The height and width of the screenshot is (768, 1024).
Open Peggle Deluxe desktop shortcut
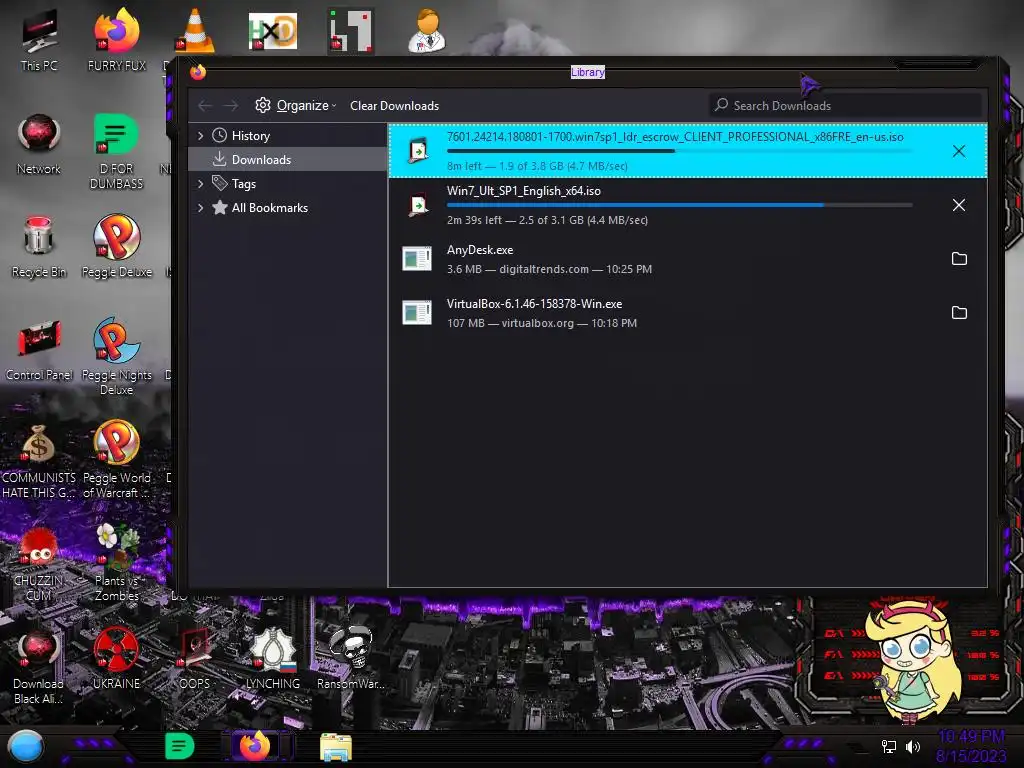point(116,247)
